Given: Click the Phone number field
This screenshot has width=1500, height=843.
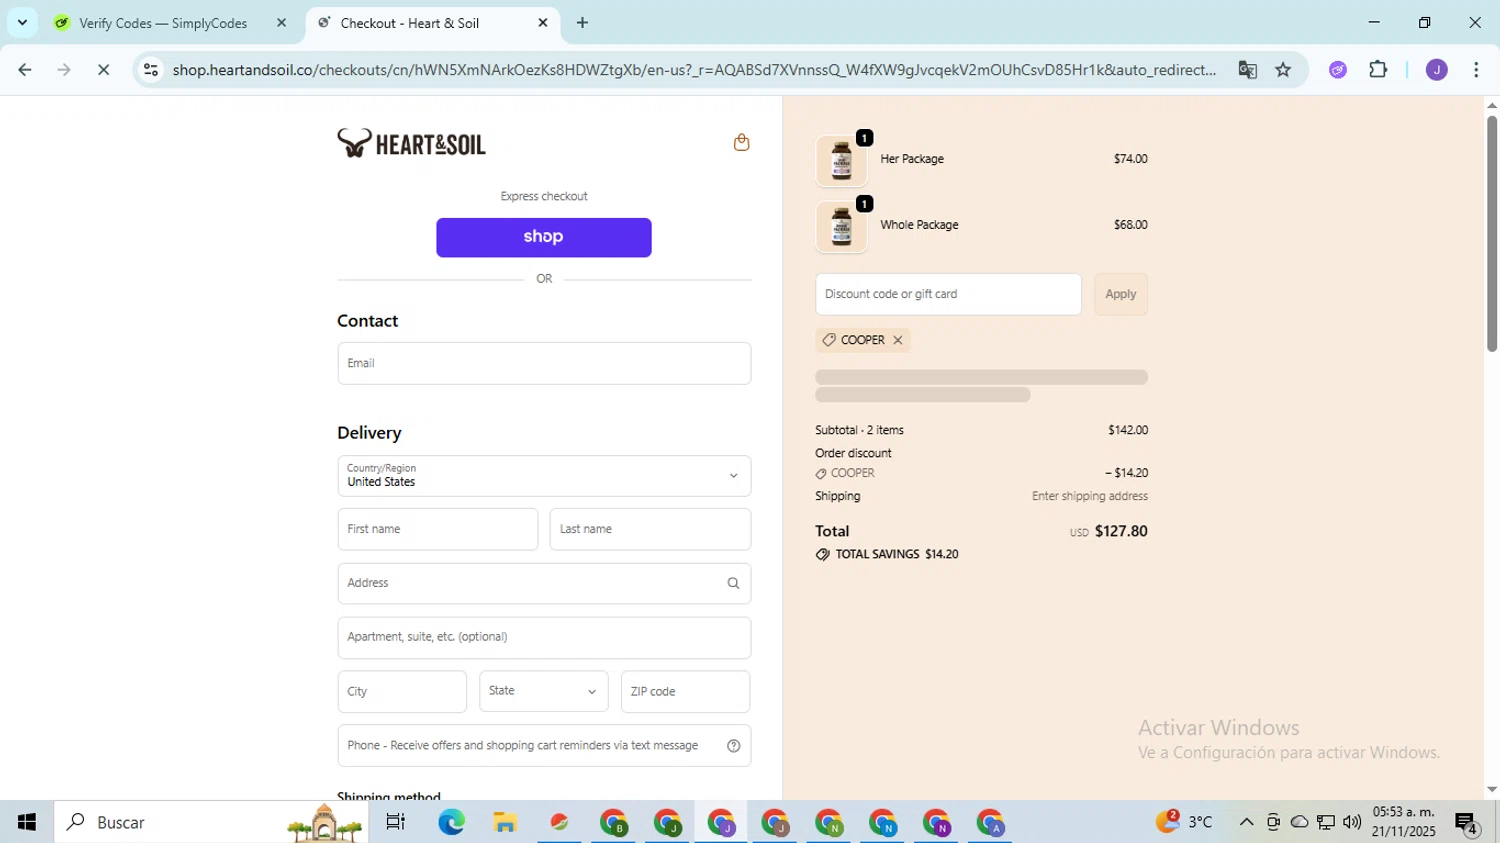Looking at the screenshot, I should tap(544, 746).
